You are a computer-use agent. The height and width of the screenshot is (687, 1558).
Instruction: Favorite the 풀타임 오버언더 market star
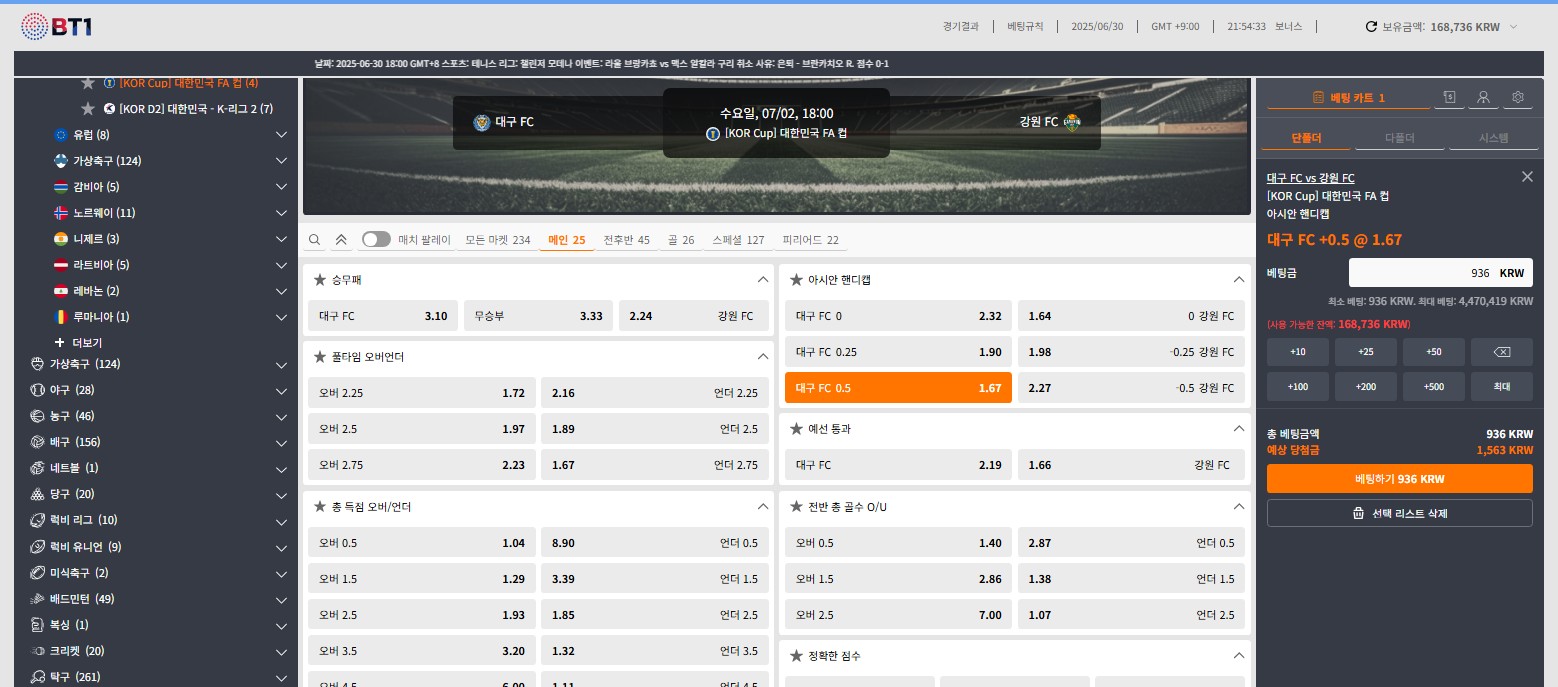[x=320, y=357]
